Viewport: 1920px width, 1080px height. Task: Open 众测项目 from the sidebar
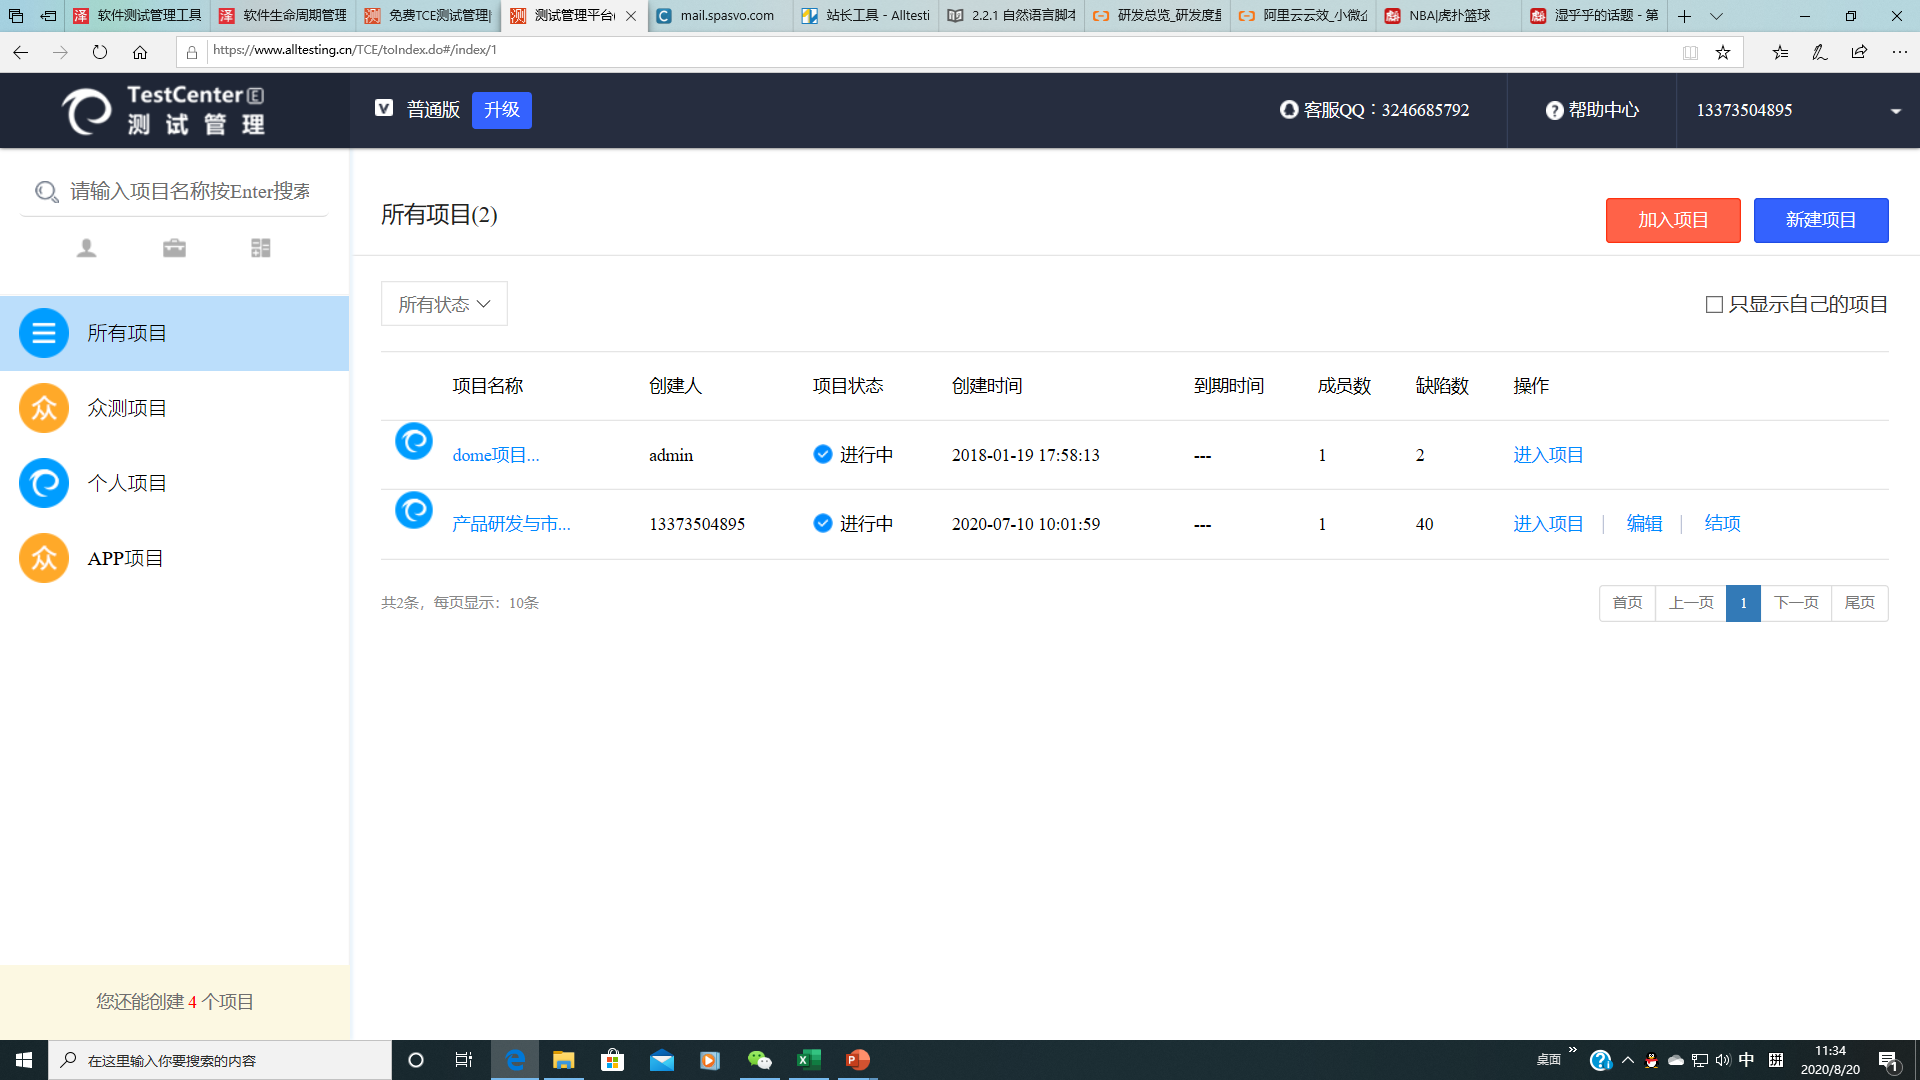coord(127,408)
